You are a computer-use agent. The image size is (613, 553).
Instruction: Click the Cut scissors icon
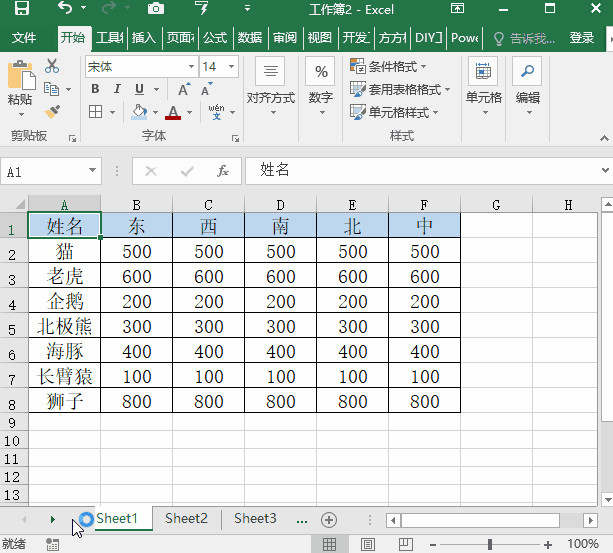(x=52, y=66)
